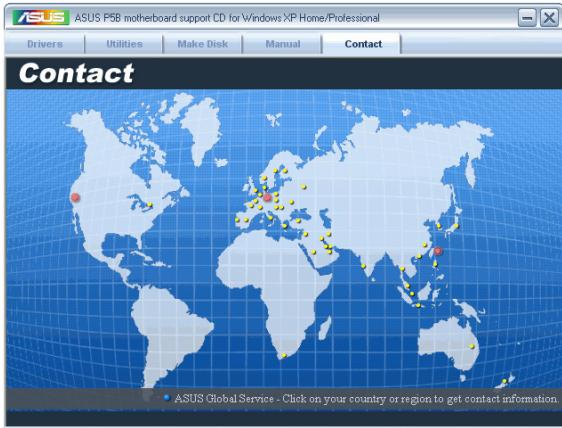562x428 pixels.
Task: Minimize the ASUS support CD window
Action: (527, 18)
